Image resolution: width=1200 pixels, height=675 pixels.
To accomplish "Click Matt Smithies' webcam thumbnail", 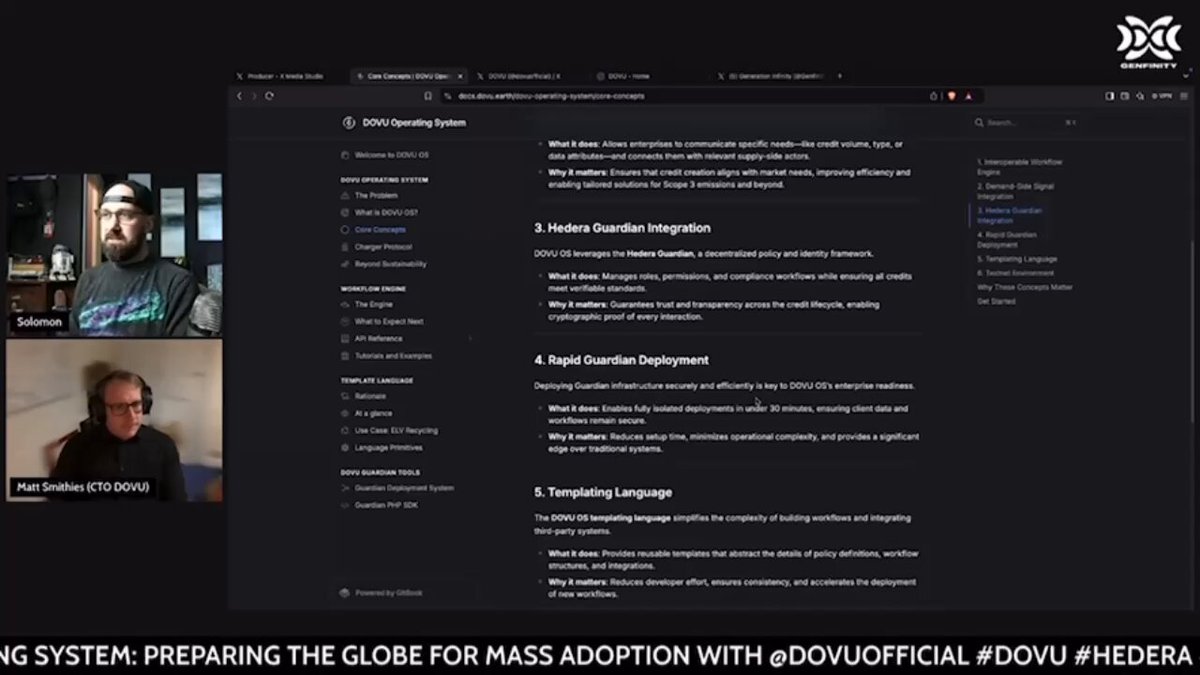I will tap(114, 420).
